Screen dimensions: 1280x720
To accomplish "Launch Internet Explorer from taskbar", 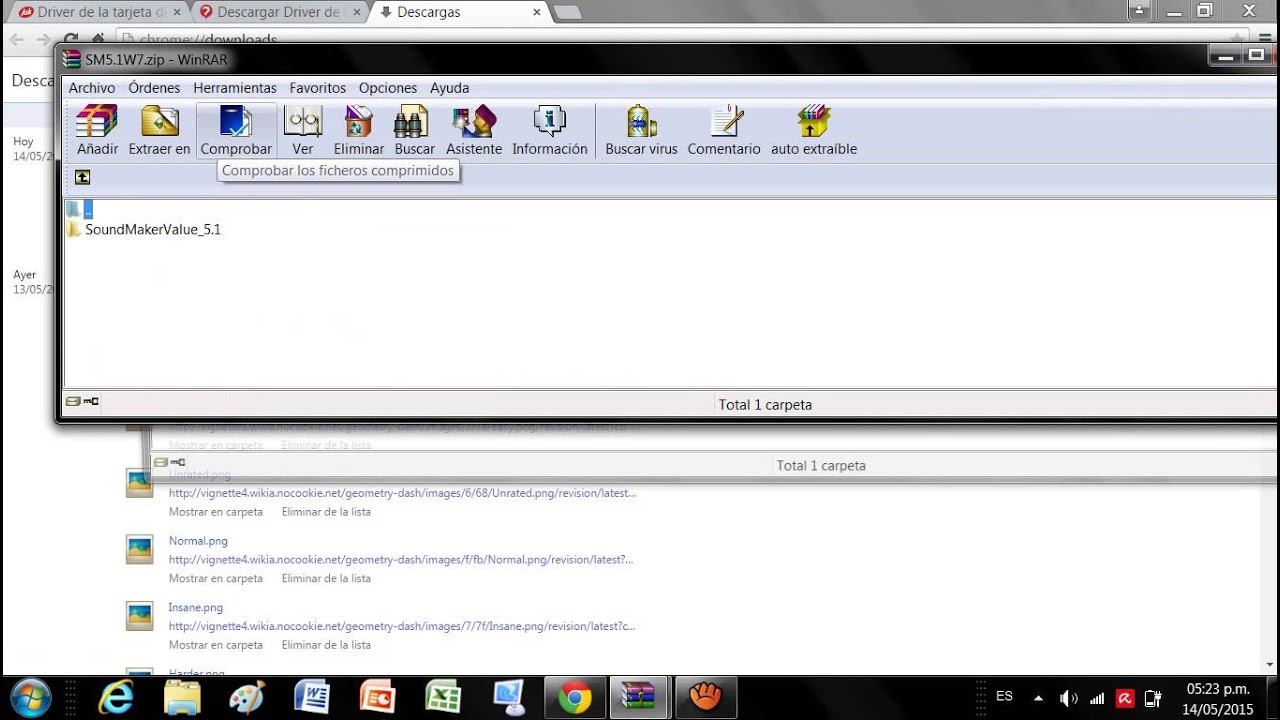I will point(117,697).
